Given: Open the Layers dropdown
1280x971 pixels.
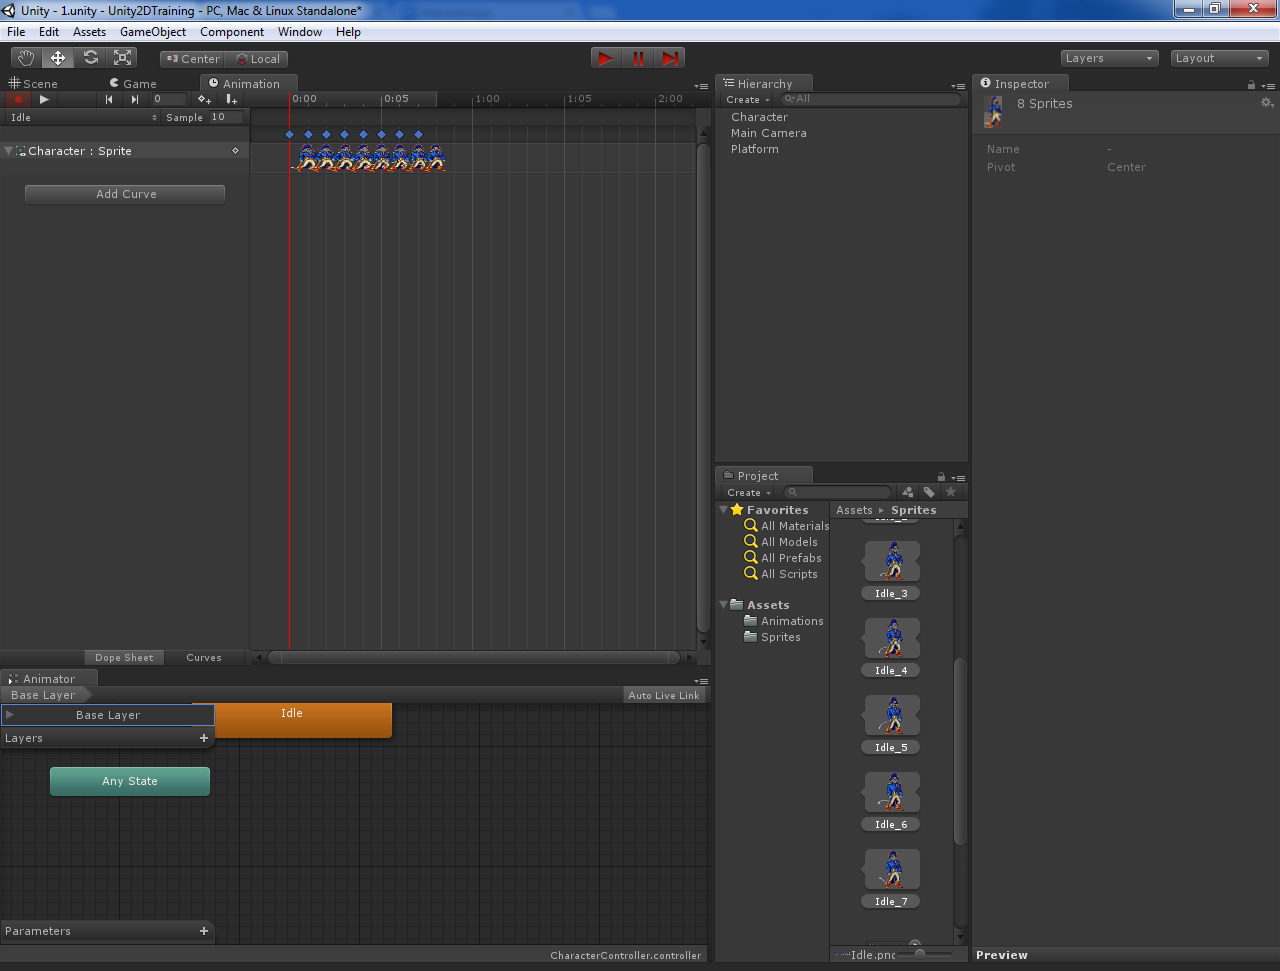Looking at the screenshot, I should (1109, 58).
